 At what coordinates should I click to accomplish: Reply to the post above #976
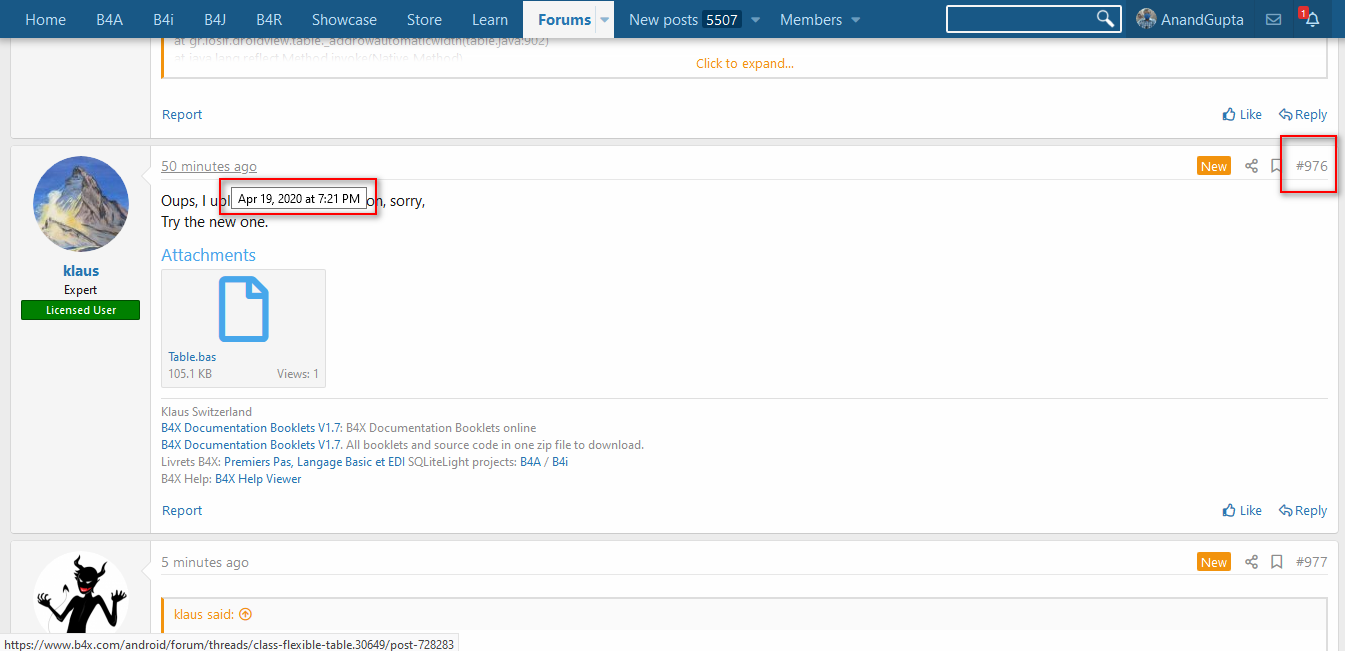1303,114
